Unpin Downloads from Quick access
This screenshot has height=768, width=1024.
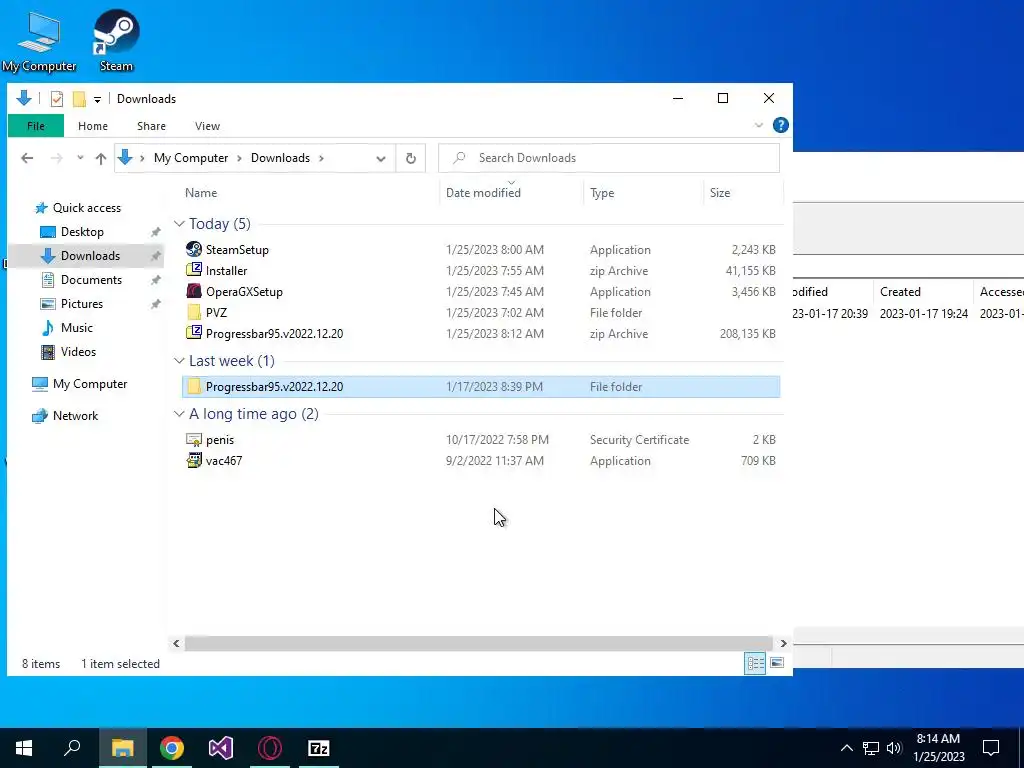pyautogui.click(x=155, y=256)
